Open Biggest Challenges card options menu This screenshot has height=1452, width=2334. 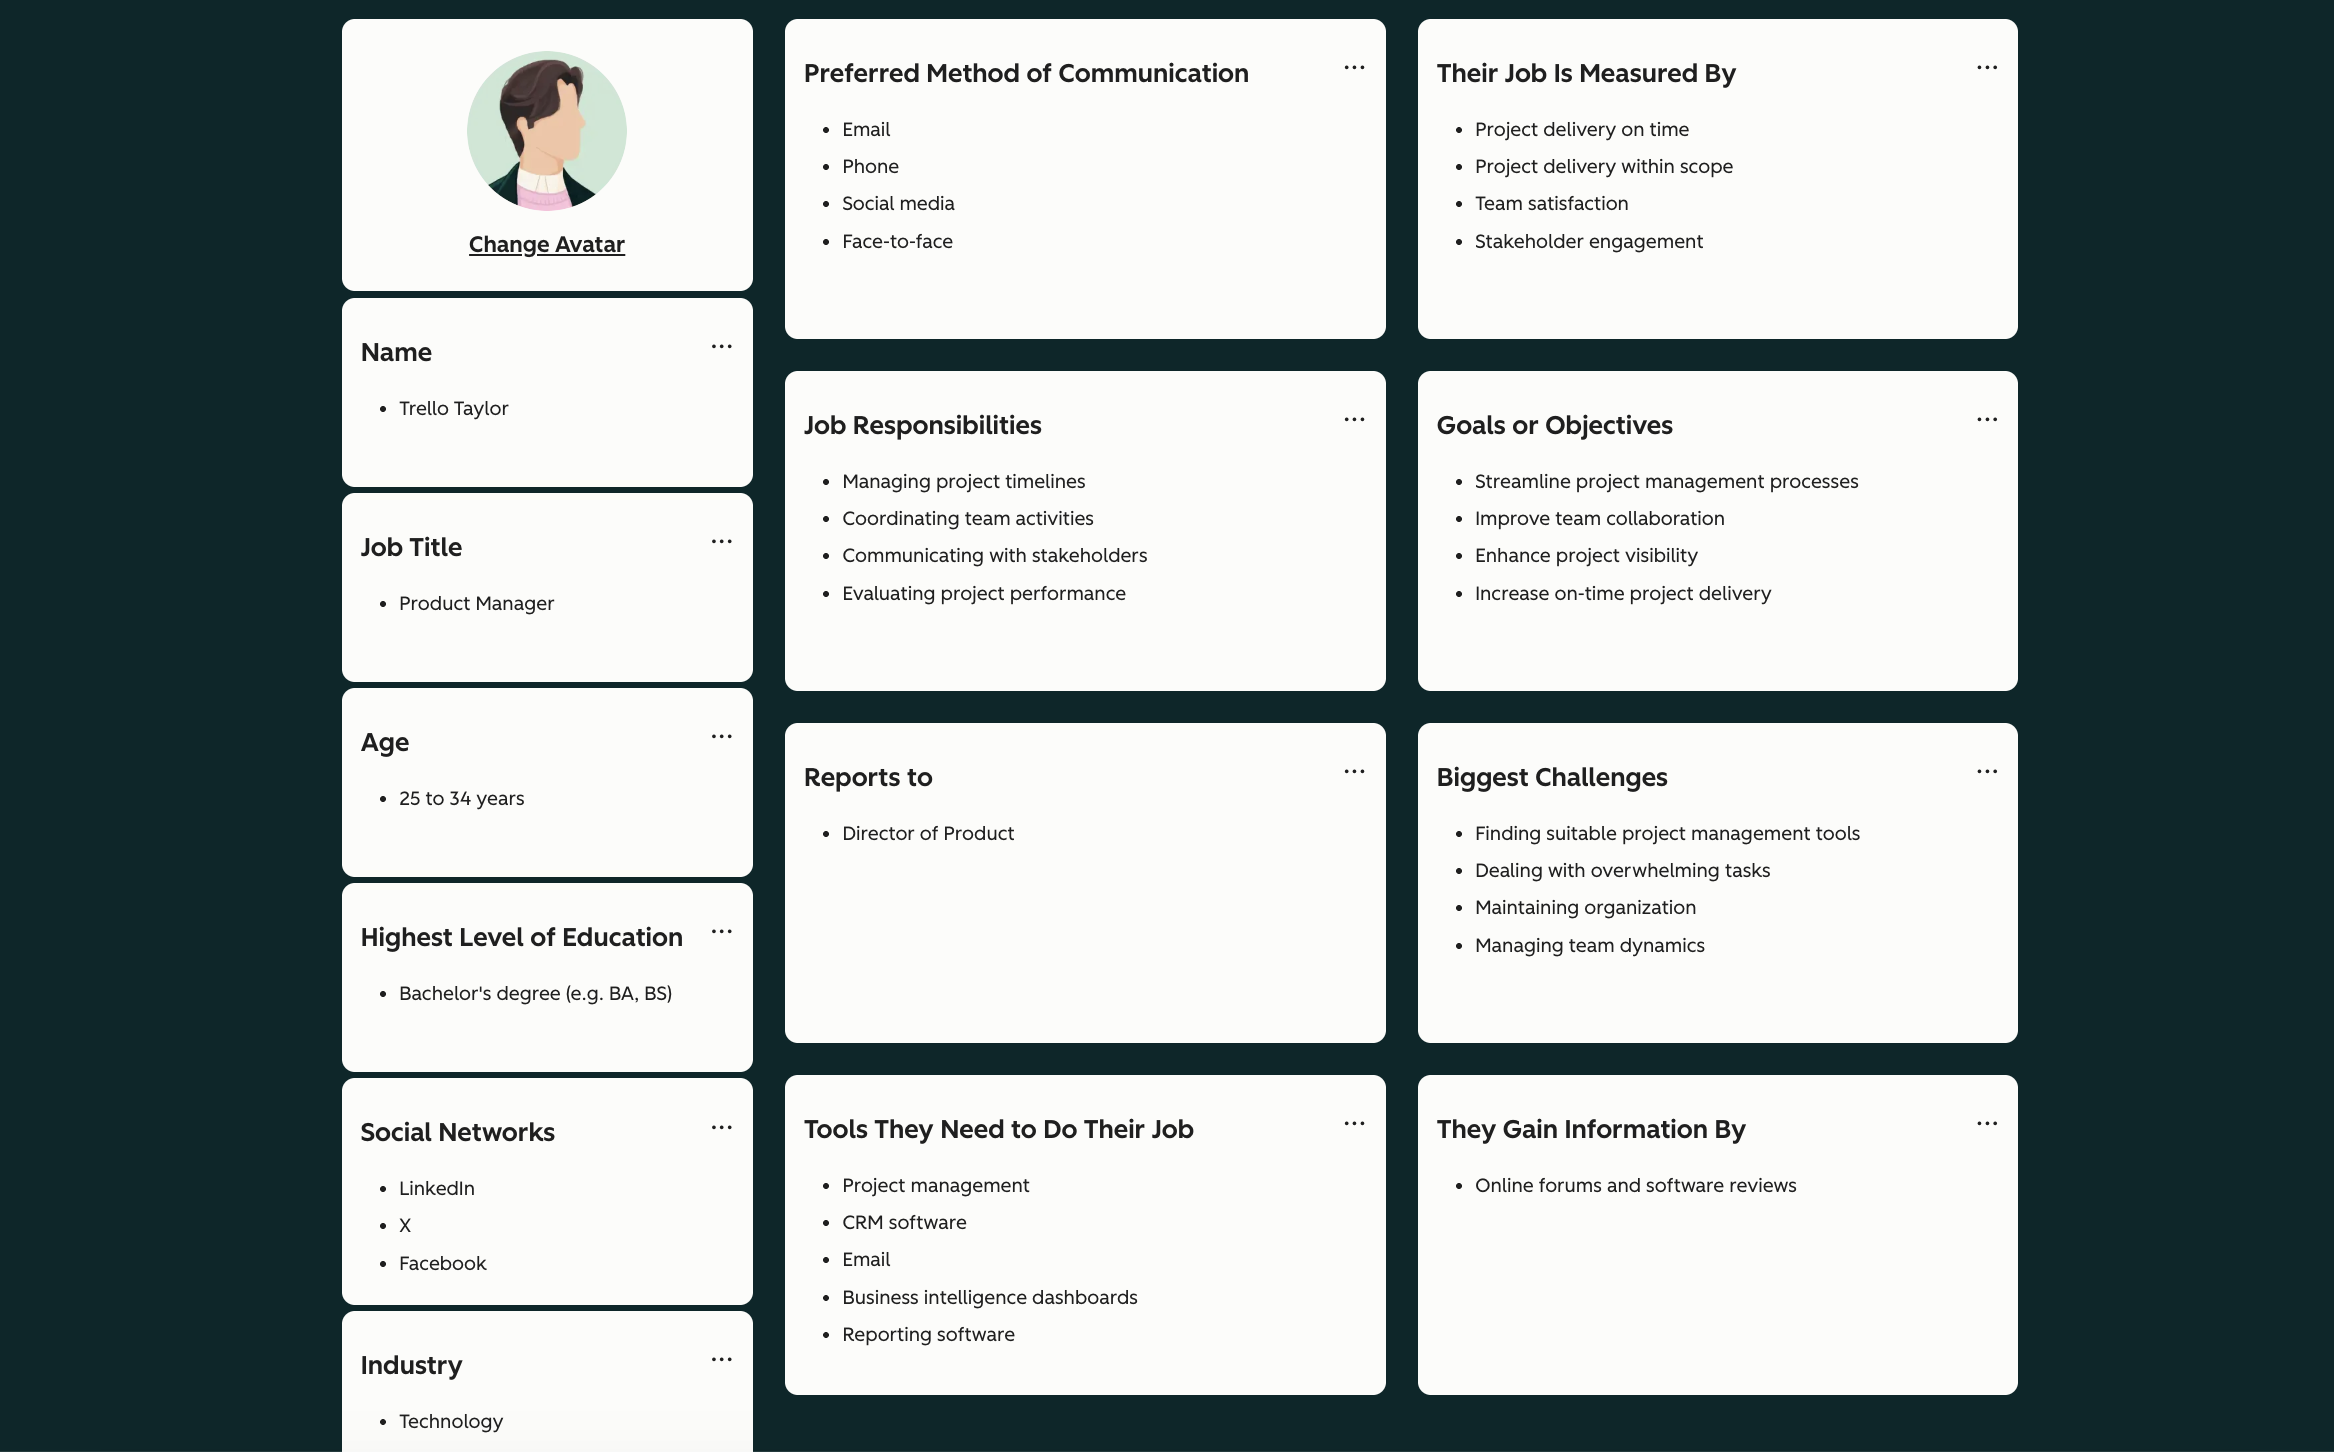tap(1986, 772)
